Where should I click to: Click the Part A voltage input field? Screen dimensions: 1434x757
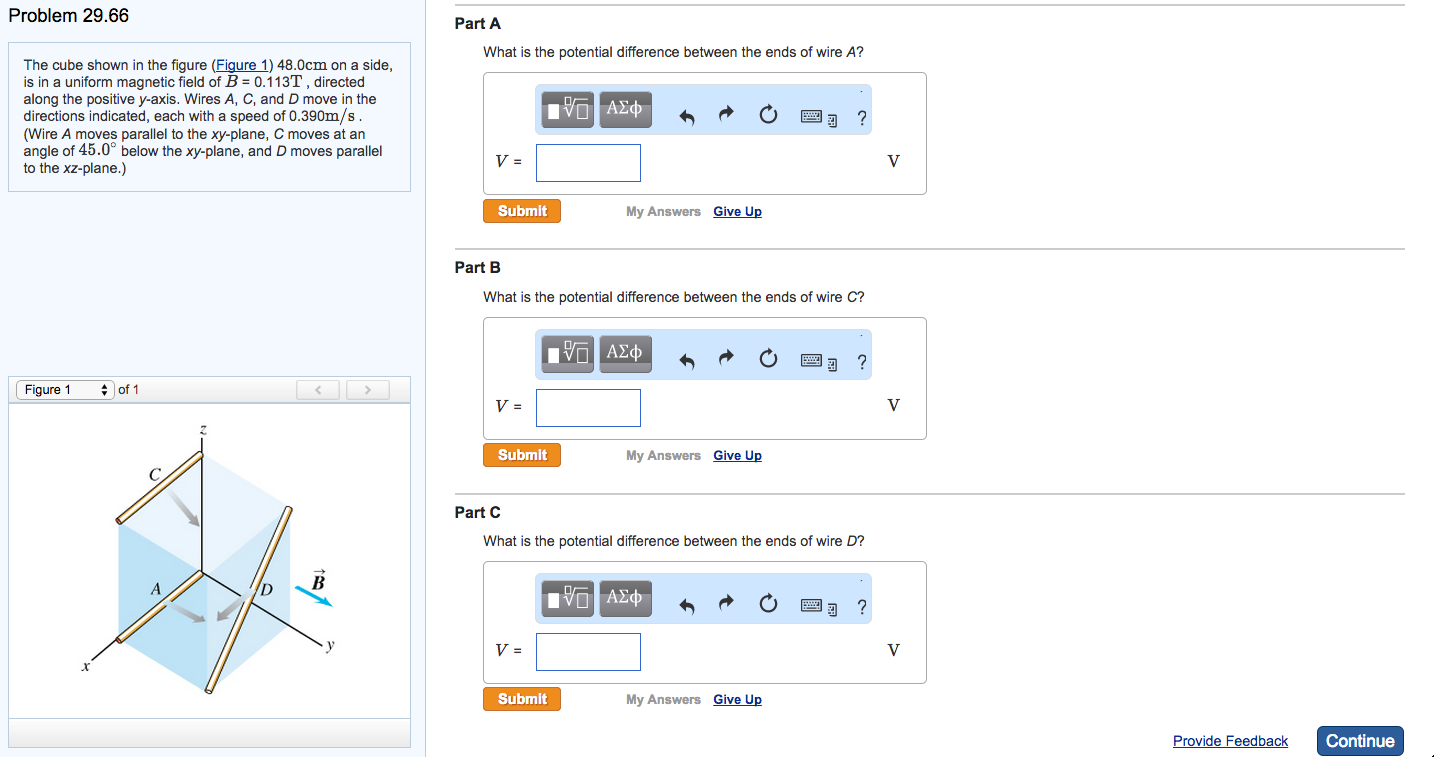(x=588, y=163)
